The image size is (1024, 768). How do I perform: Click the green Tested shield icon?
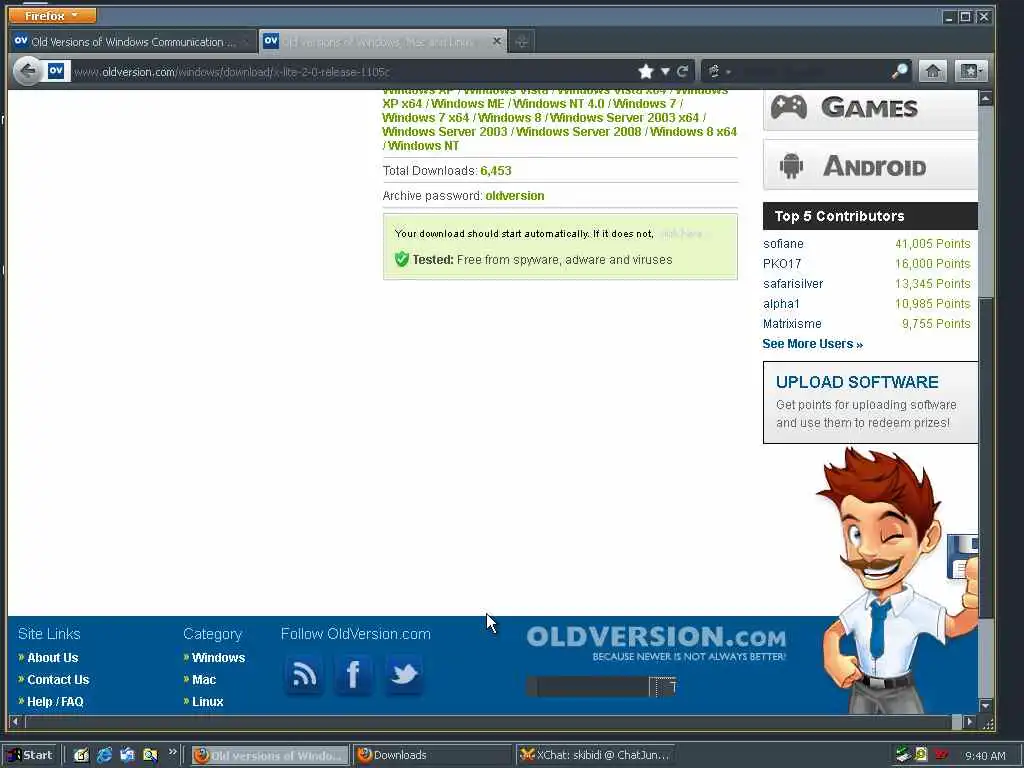pos(402,259)
